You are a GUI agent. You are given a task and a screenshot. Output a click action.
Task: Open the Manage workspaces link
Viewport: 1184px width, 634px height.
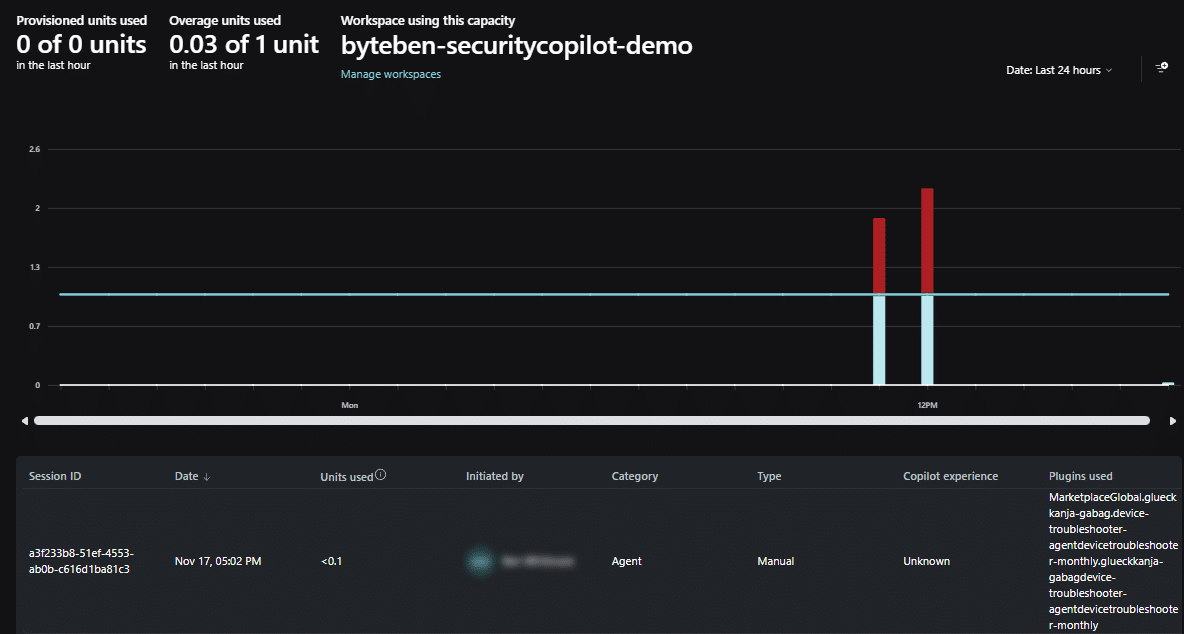tap(390, 74)
